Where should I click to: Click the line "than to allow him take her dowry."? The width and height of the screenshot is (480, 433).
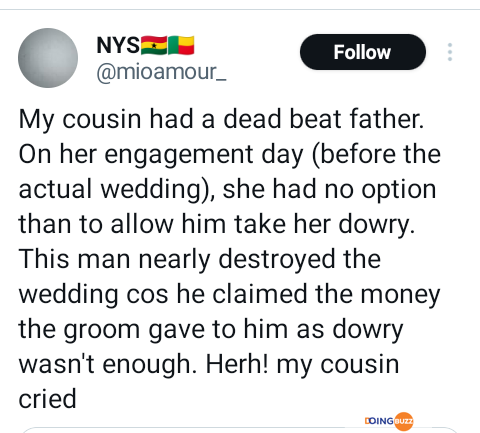point(217,224)
